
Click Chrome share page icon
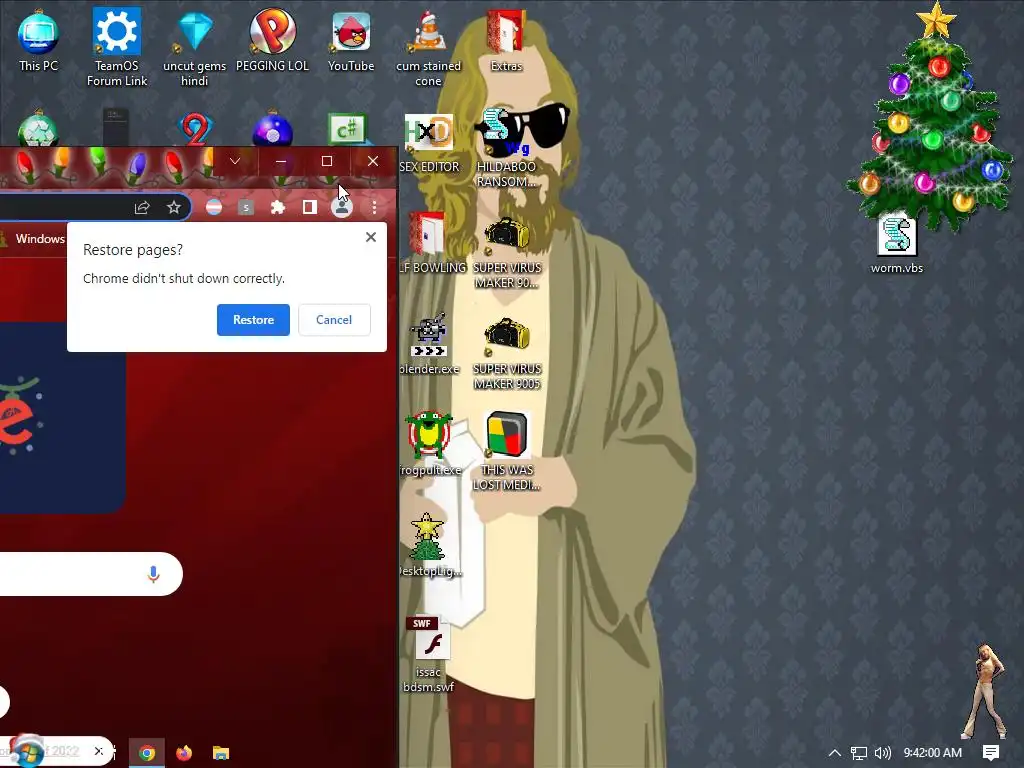pos(142,208)
